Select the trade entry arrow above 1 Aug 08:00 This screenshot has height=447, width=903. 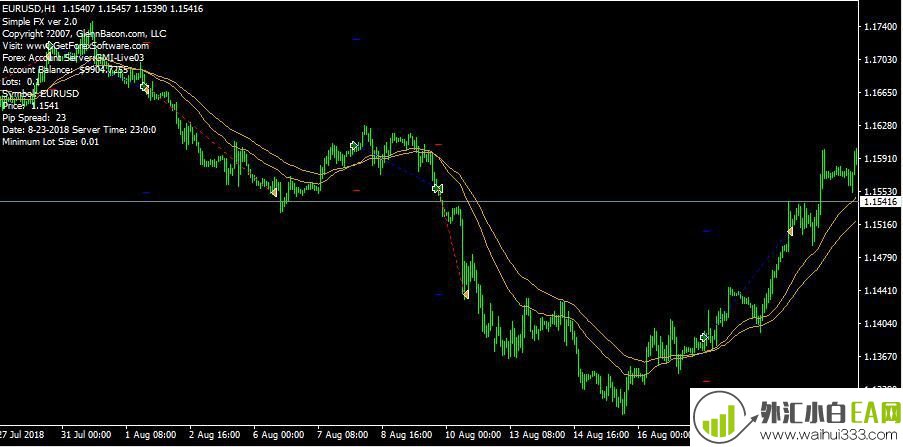pos(144,87)
